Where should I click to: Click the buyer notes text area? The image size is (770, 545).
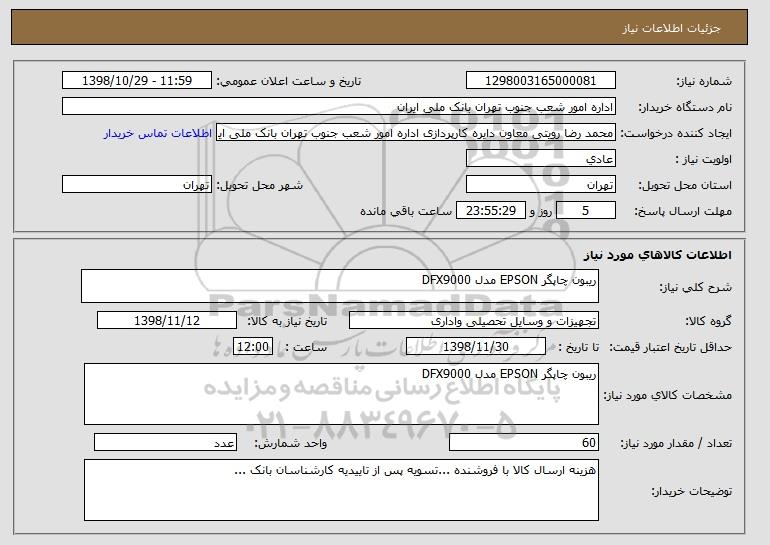[341, 490]
